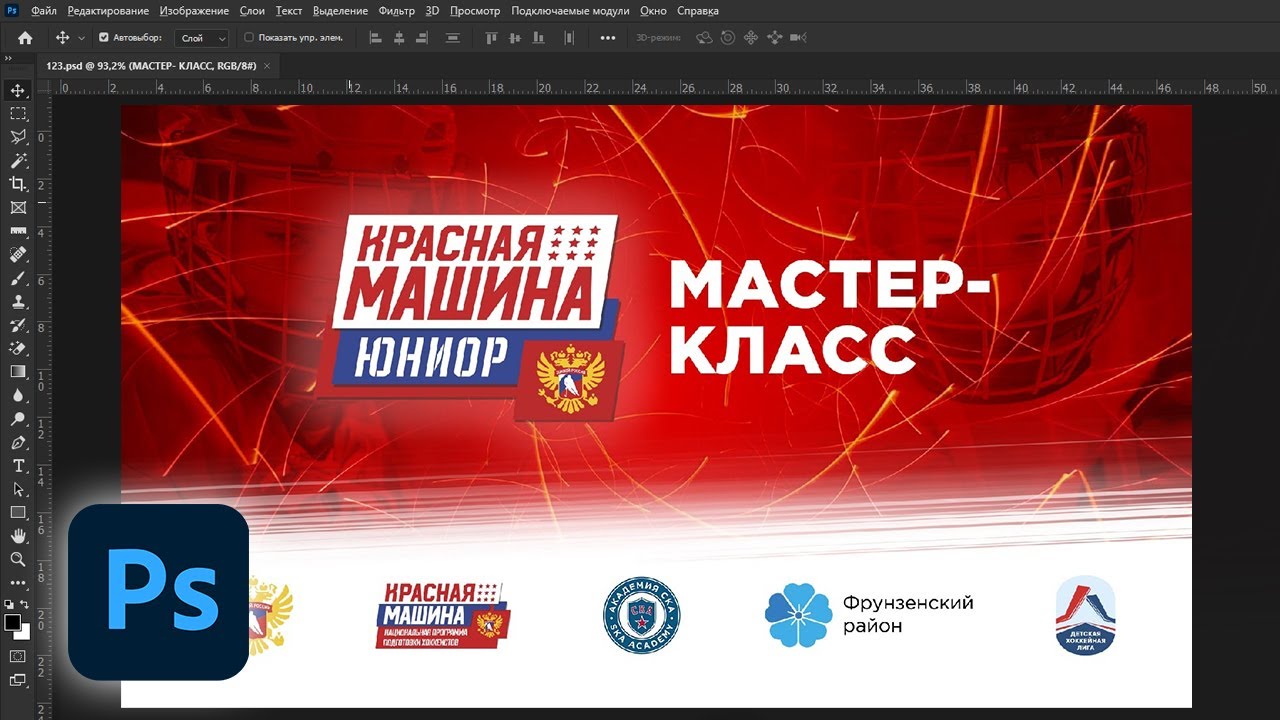Distribute layers vertically
The width and height of the screenshot is (1280, 720).
(x=452, y=38)
